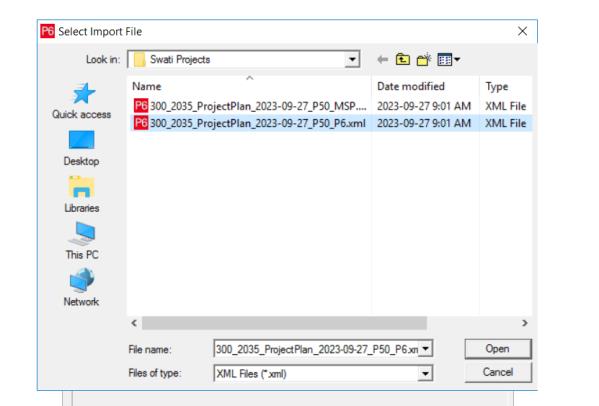Click horizontal scrollbar right arrow
Image resolution: width=599 pixels, height=406 pixels.
[525, 323]
